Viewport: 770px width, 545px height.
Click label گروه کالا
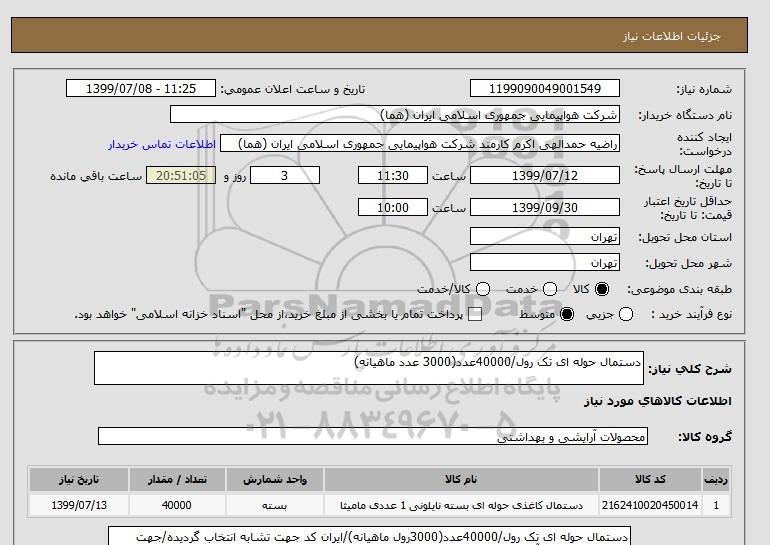[x=705, y=436]
